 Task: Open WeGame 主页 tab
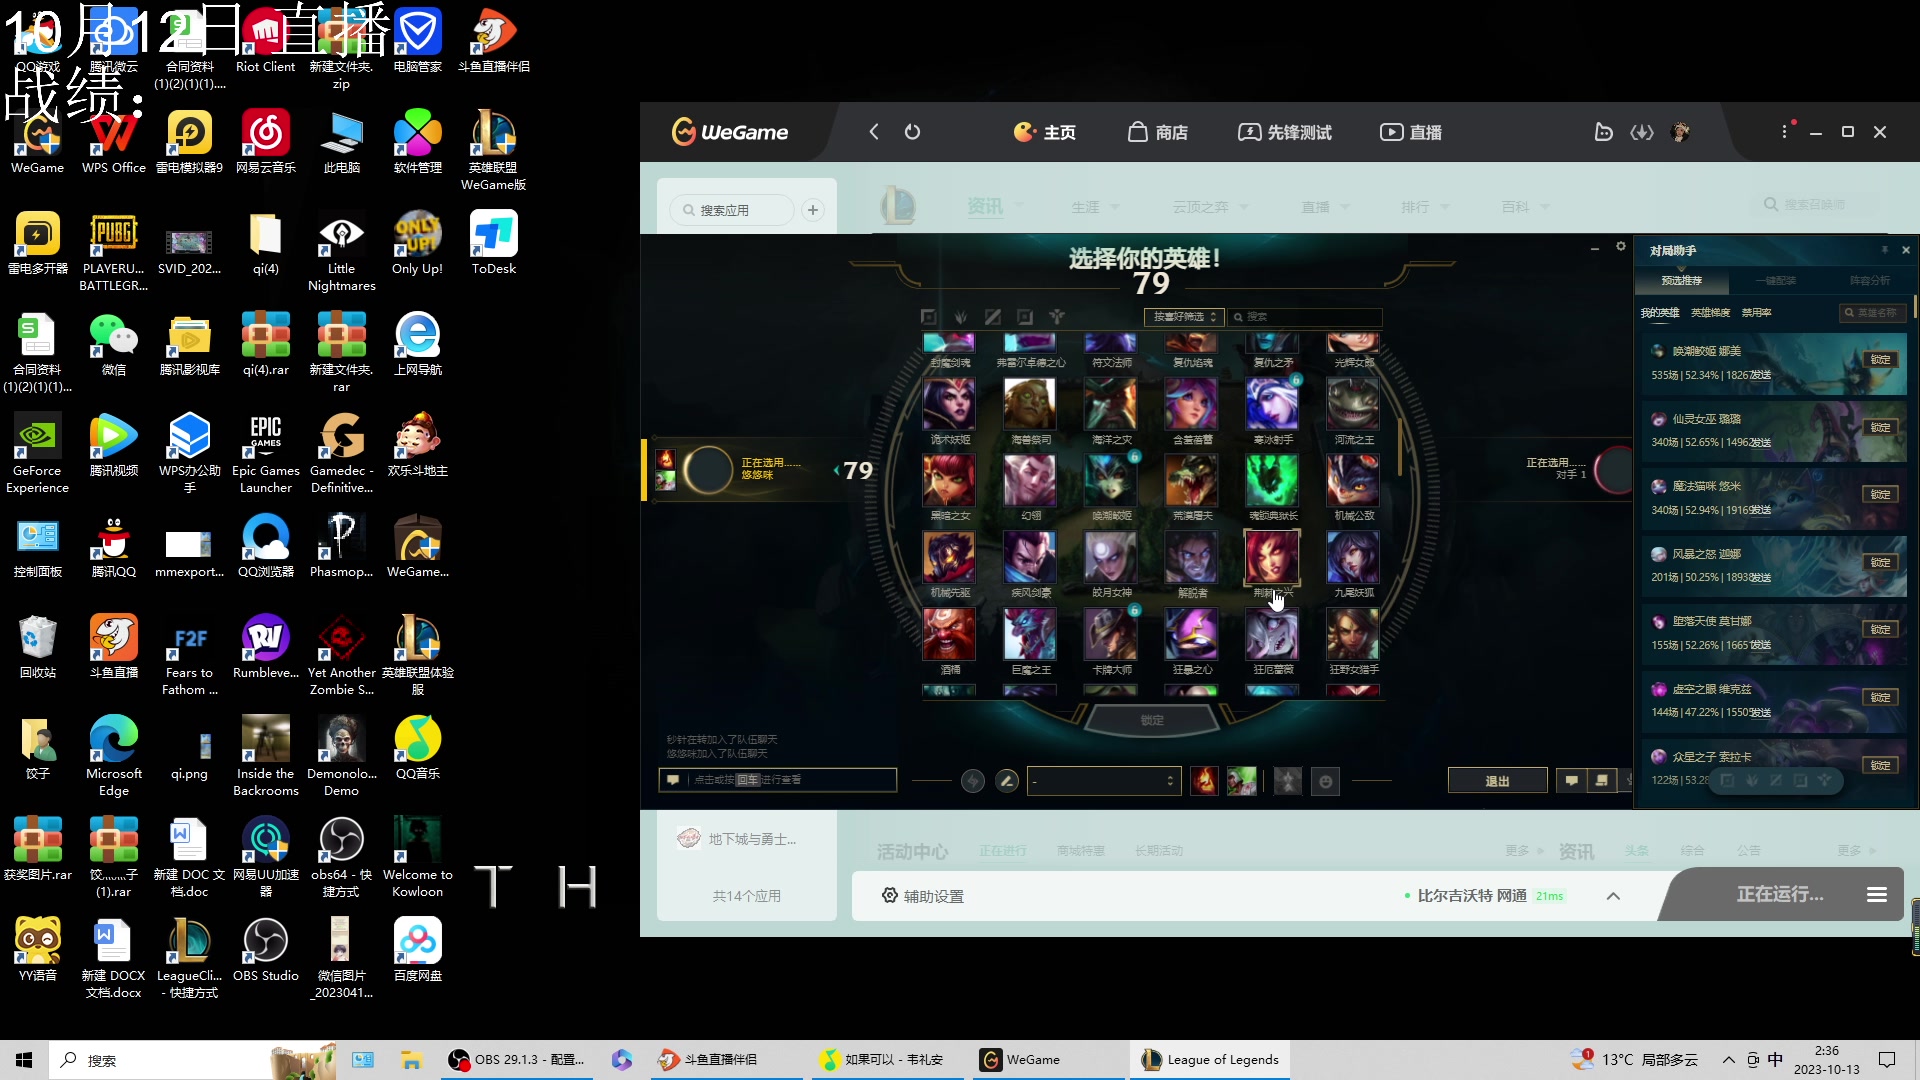pos(1045,132)
